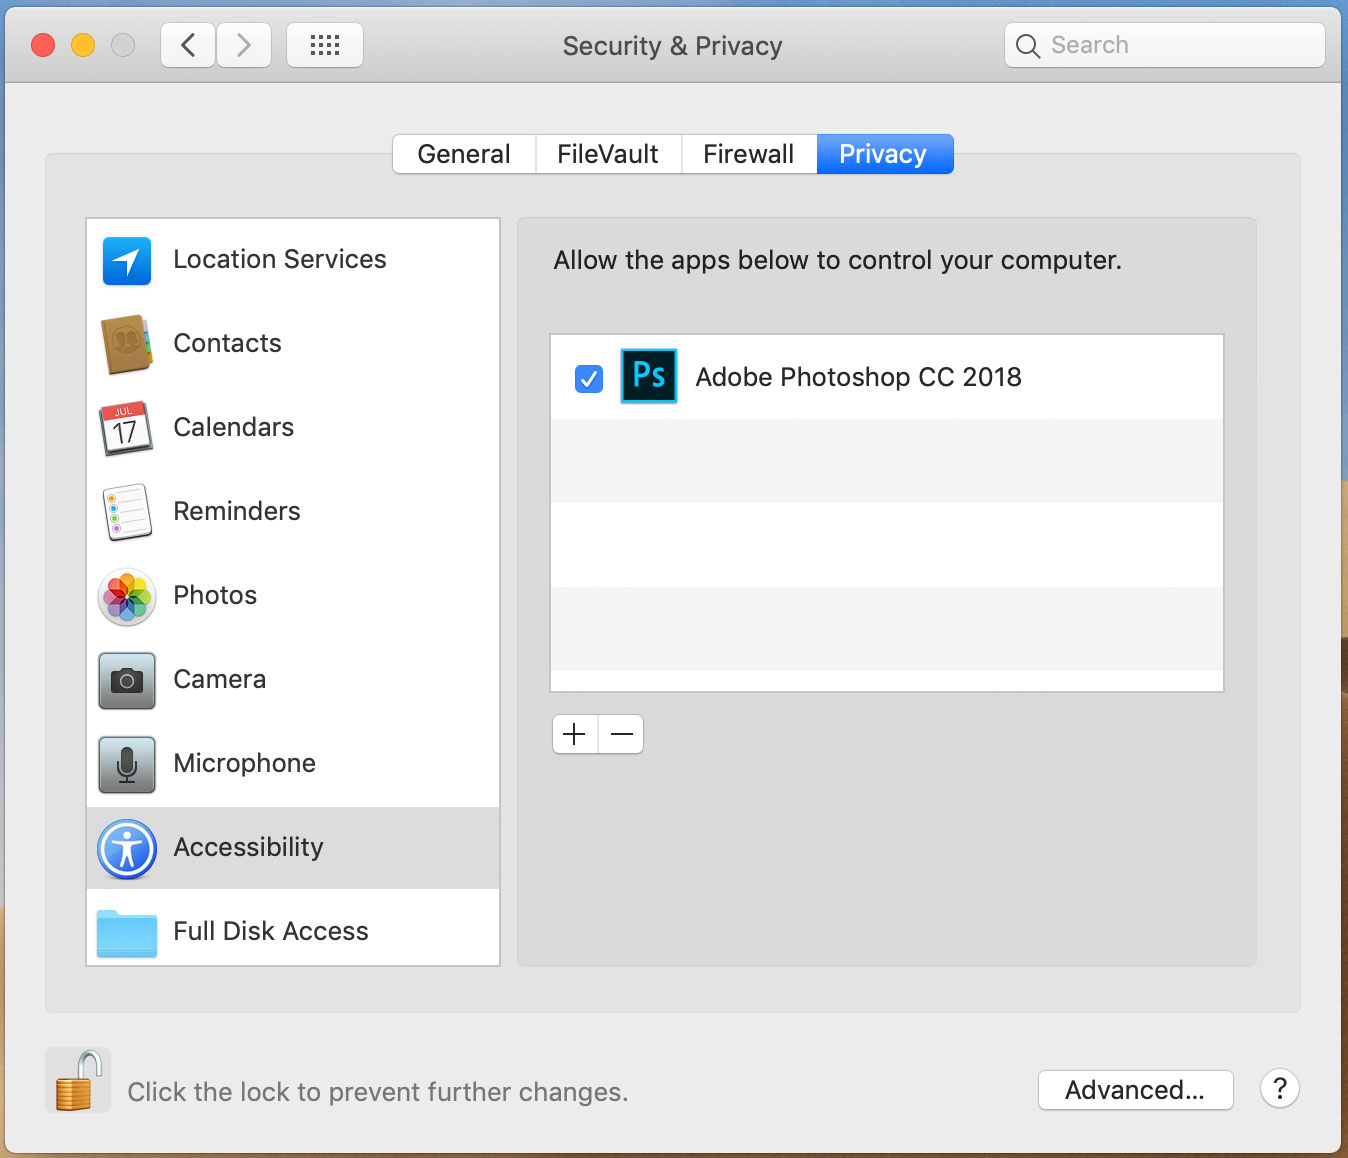1348x1158 pixels.
Task: Select the Camera icon in sidebar
Action: (x=127, y=681)
